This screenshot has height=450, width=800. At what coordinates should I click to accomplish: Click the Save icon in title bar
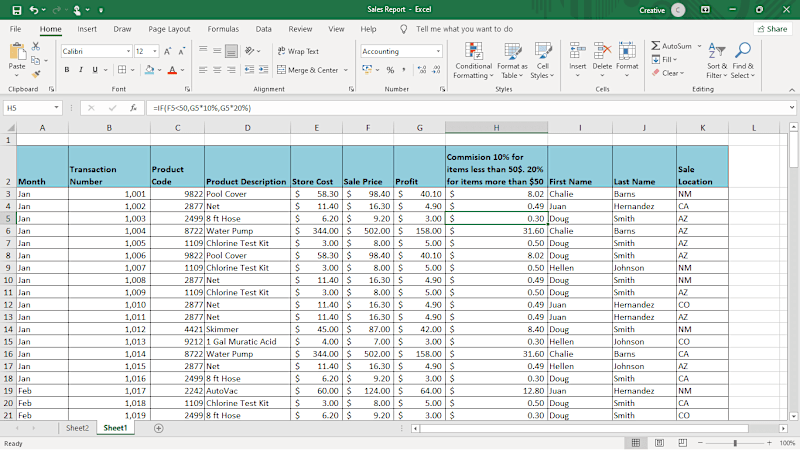coord(17,10)
